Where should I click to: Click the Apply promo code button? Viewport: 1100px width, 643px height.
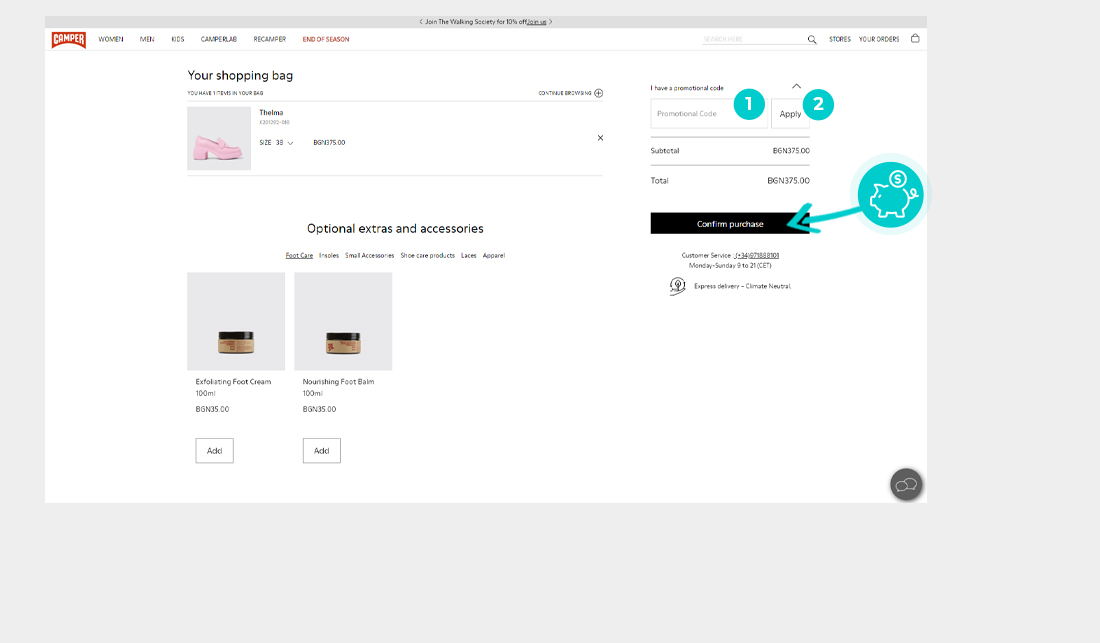(790, 114)
